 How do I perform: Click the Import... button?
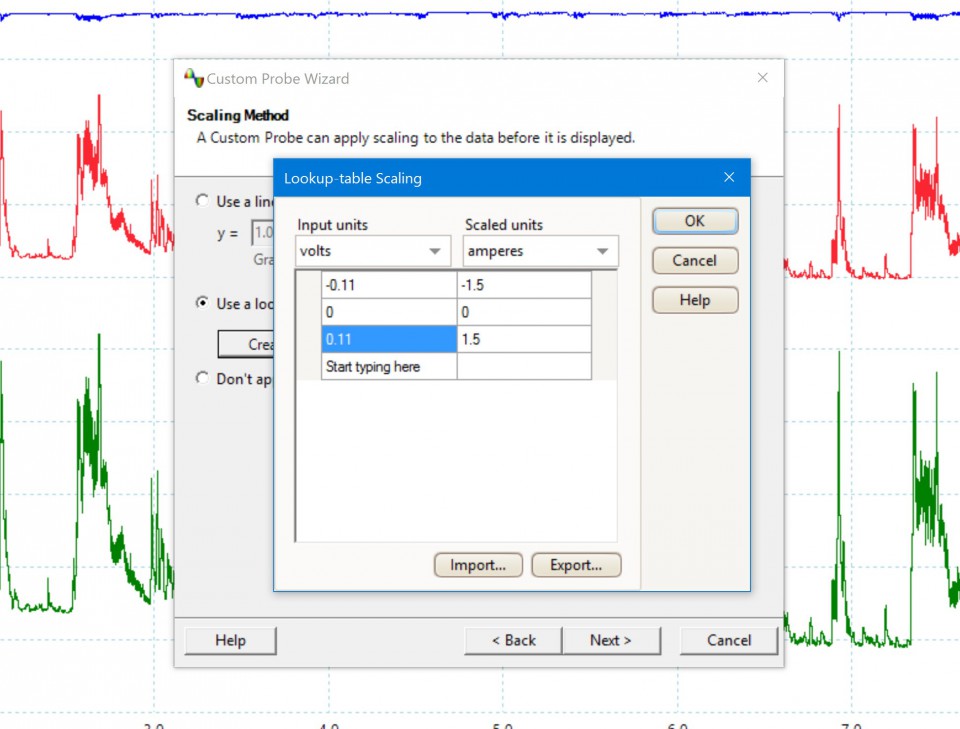point(477,565)
